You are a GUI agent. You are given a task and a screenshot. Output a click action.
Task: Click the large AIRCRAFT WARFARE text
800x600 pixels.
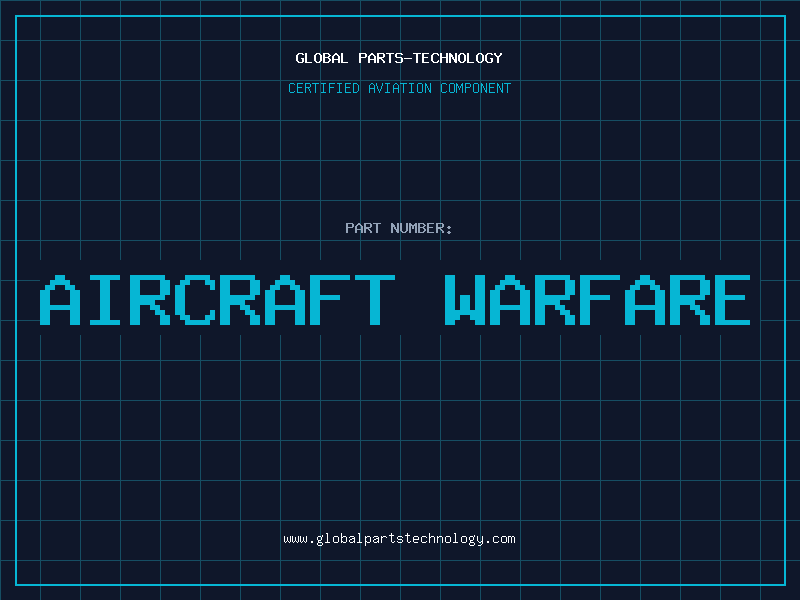point(395,300)
